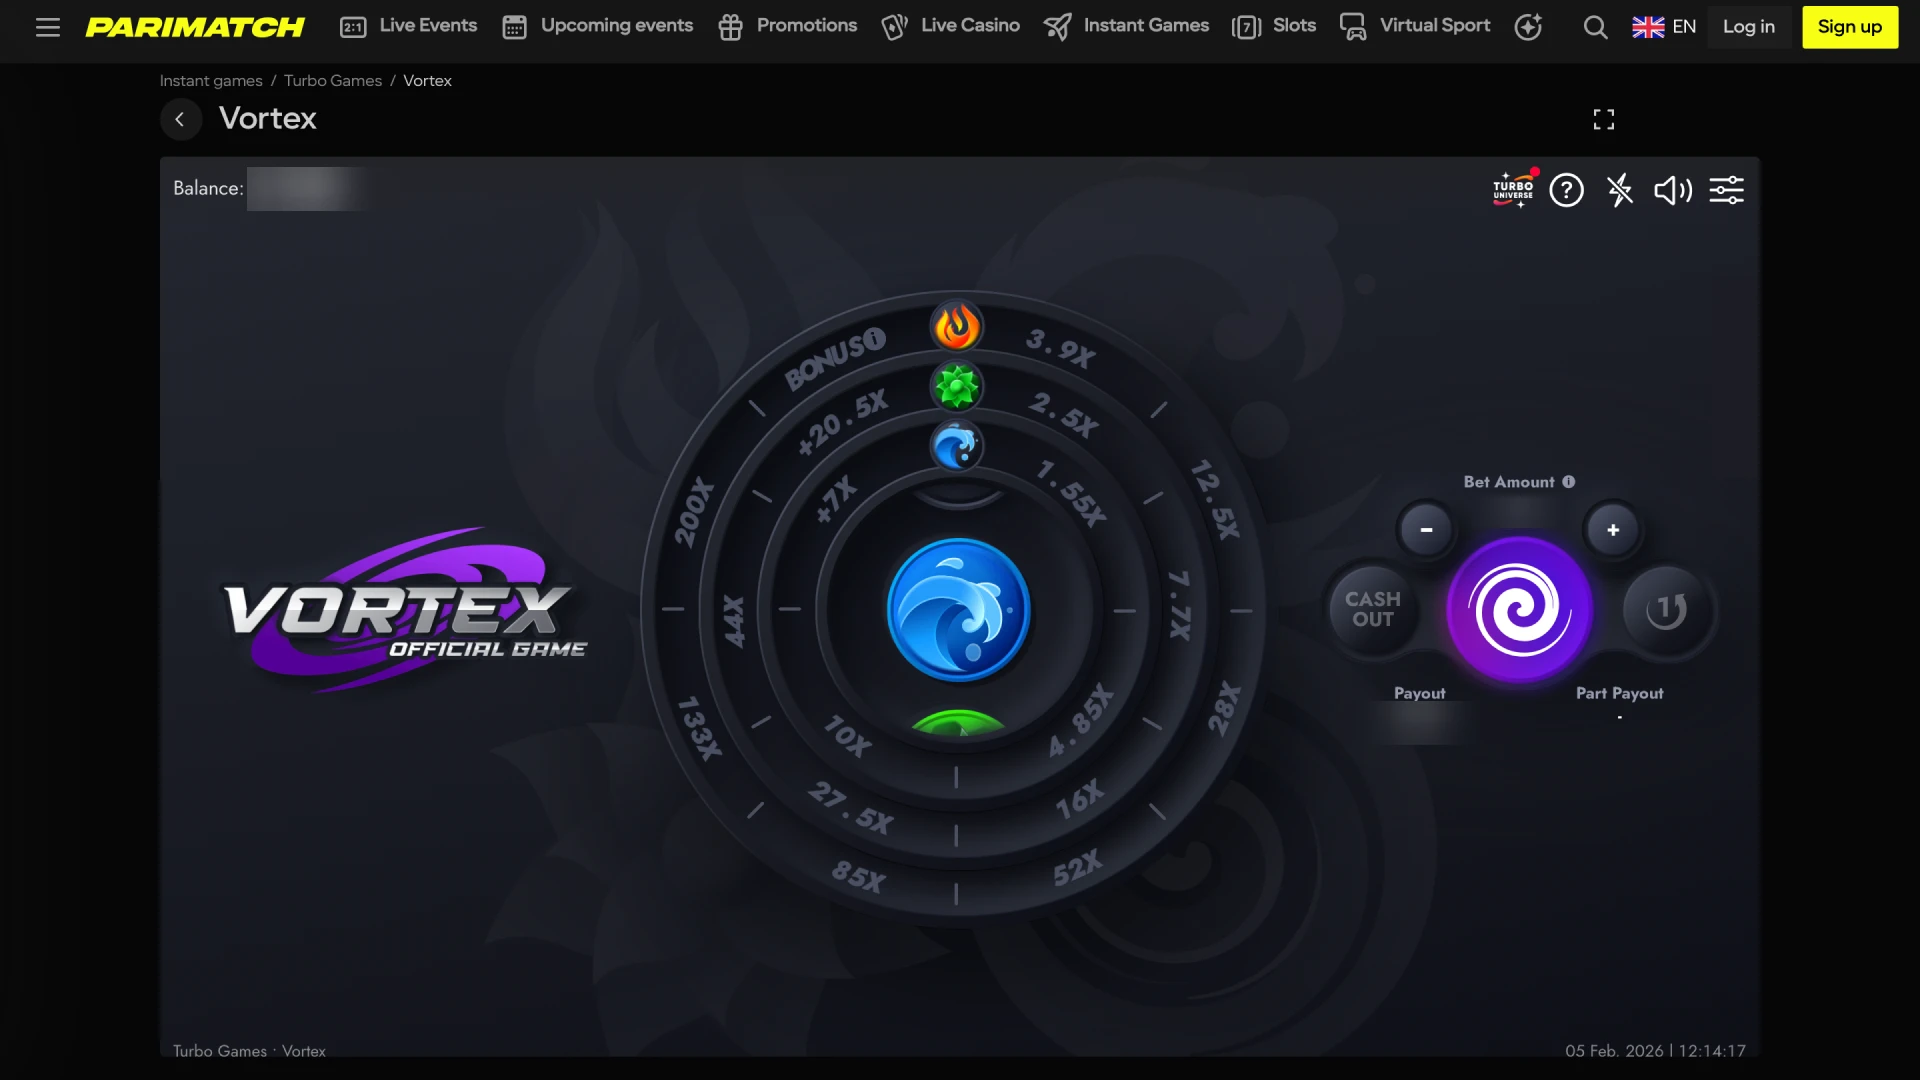Toggle the hamburger navigation menu
Image resolution: width=1920 pixels, height=1080 pixels.
(48, 27)
